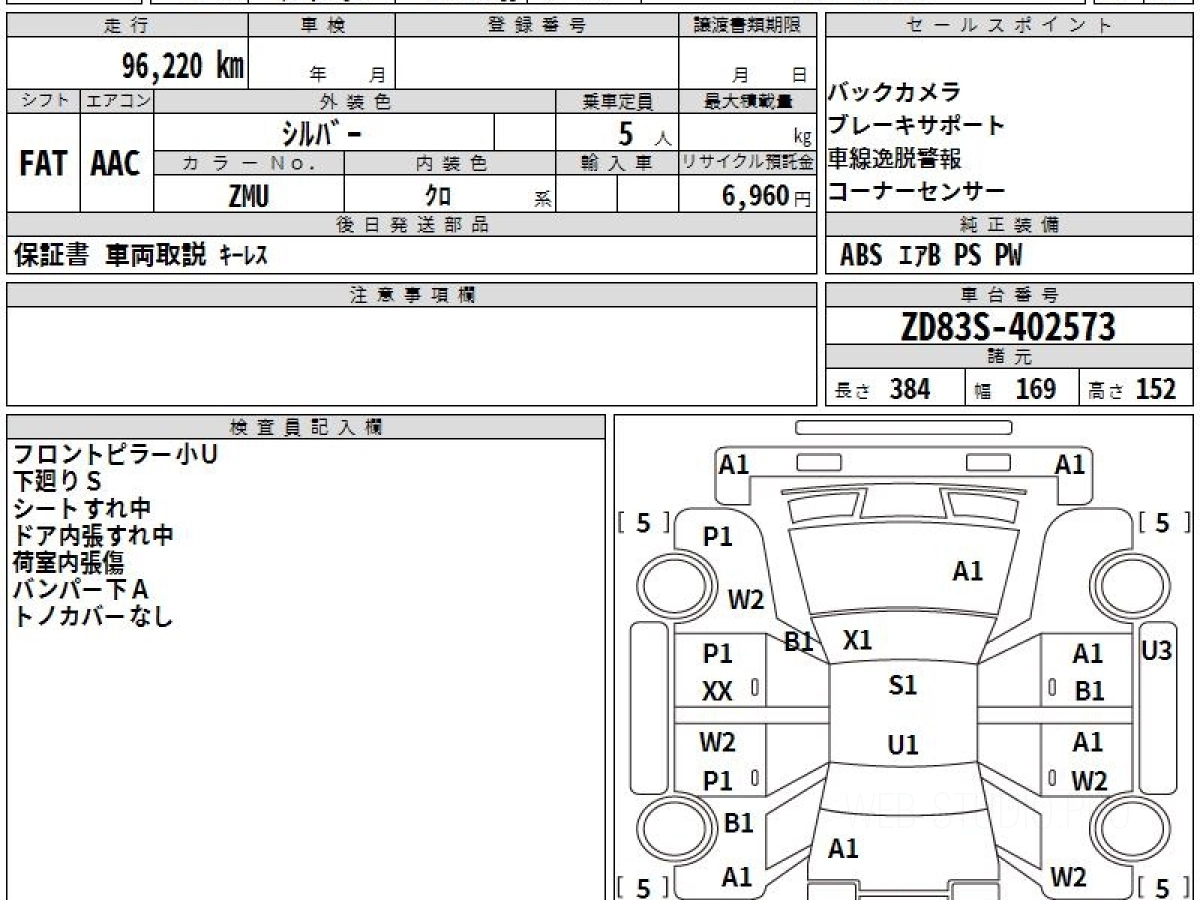This screenshot has height=900, width=1200.
Task: Select the ABS エアB PS PW equipment line
Action: (x=931, y=256)
